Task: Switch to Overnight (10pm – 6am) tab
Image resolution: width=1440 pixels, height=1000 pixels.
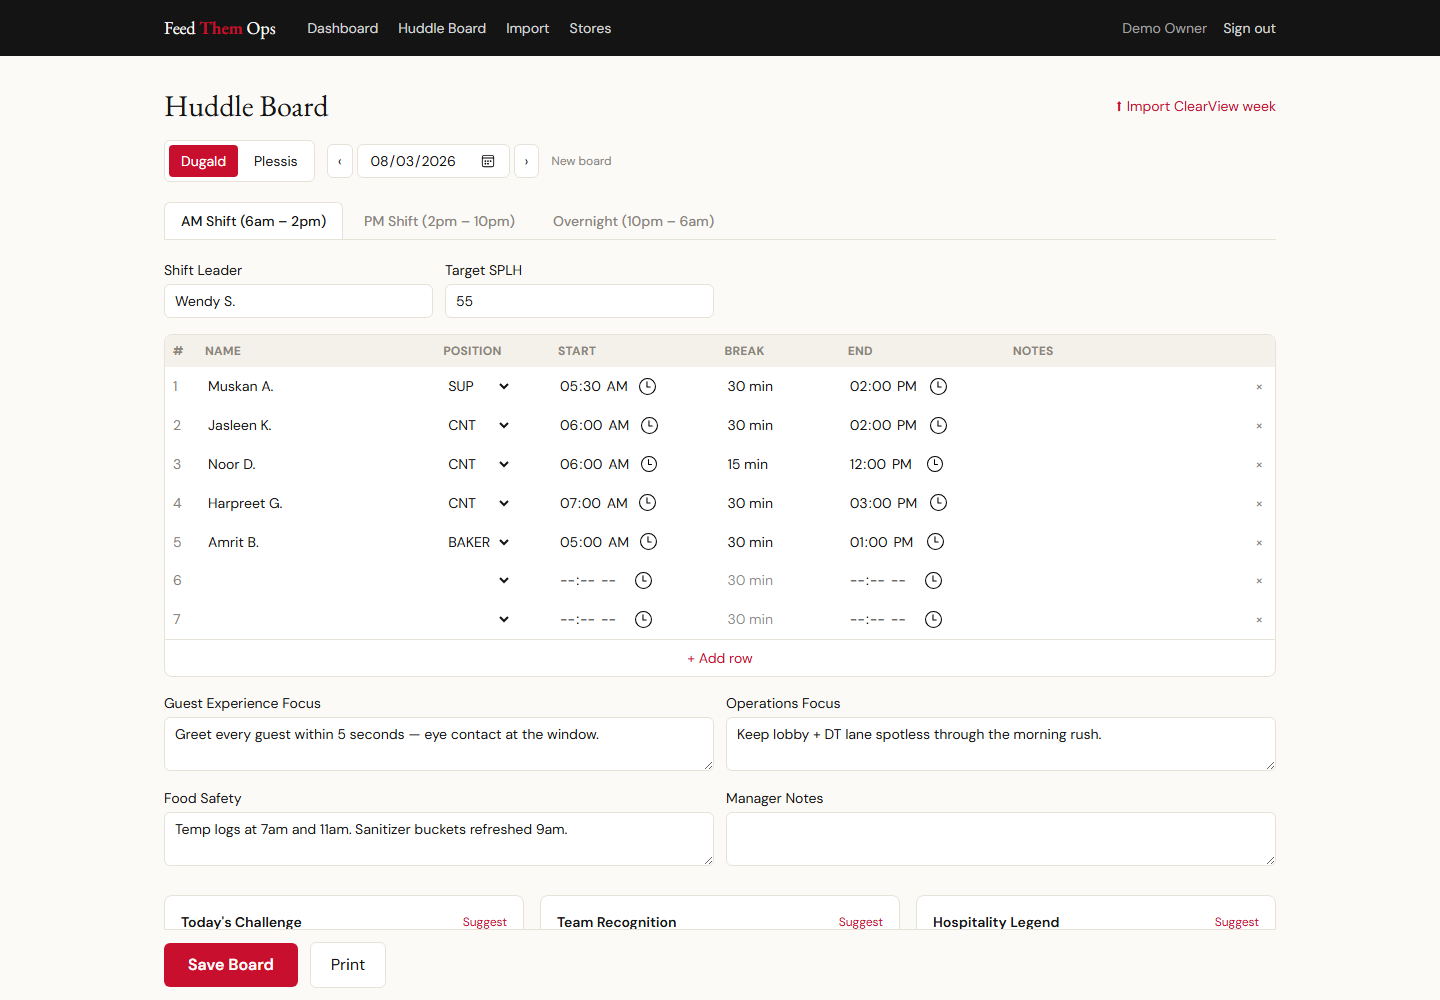Action: coord(633,221)
